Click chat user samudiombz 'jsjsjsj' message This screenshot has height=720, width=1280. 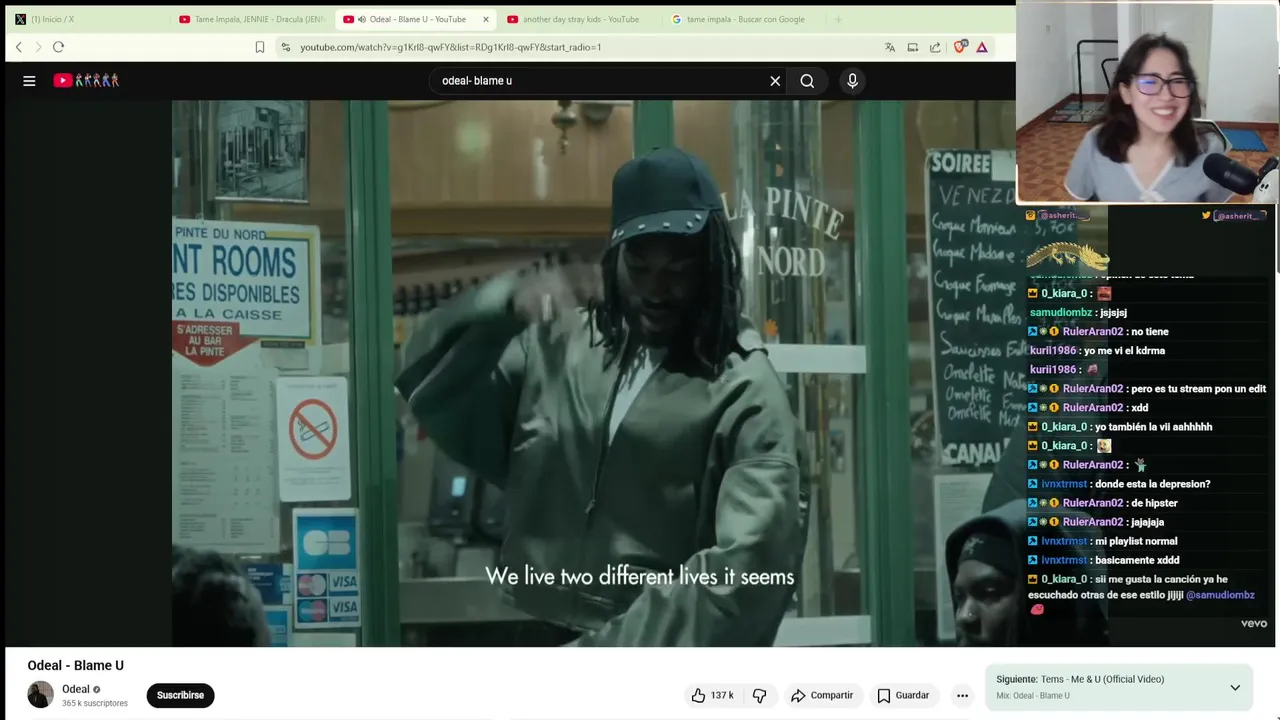pos(1078,313)
